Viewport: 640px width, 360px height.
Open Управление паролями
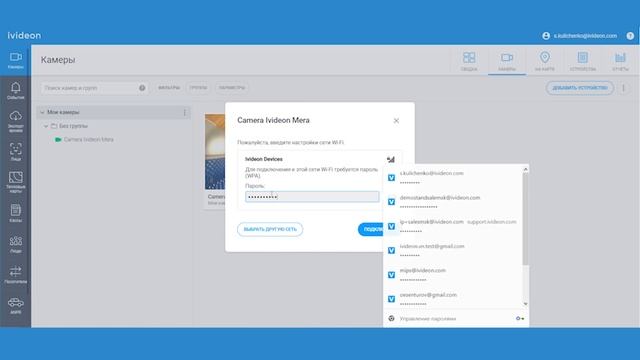[x=428, y=318]
